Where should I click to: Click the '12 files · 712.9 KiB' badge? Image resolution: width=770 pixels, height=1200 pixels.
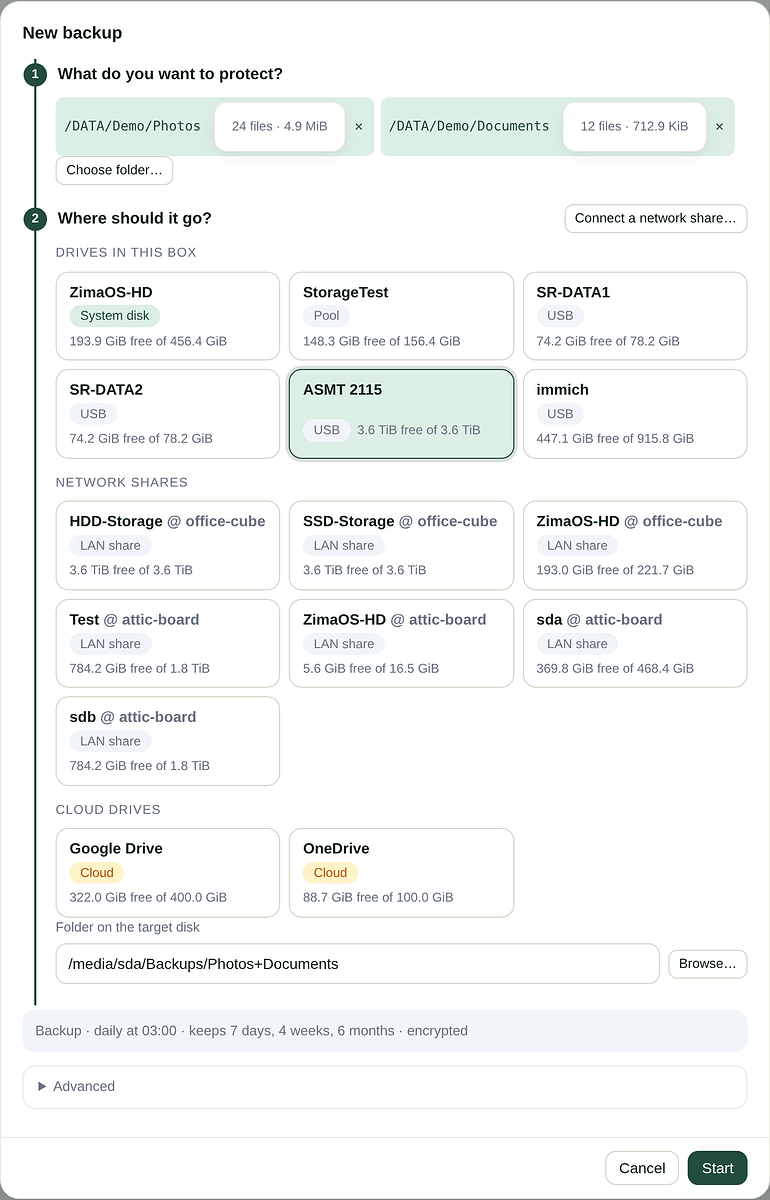pos(634,127)
